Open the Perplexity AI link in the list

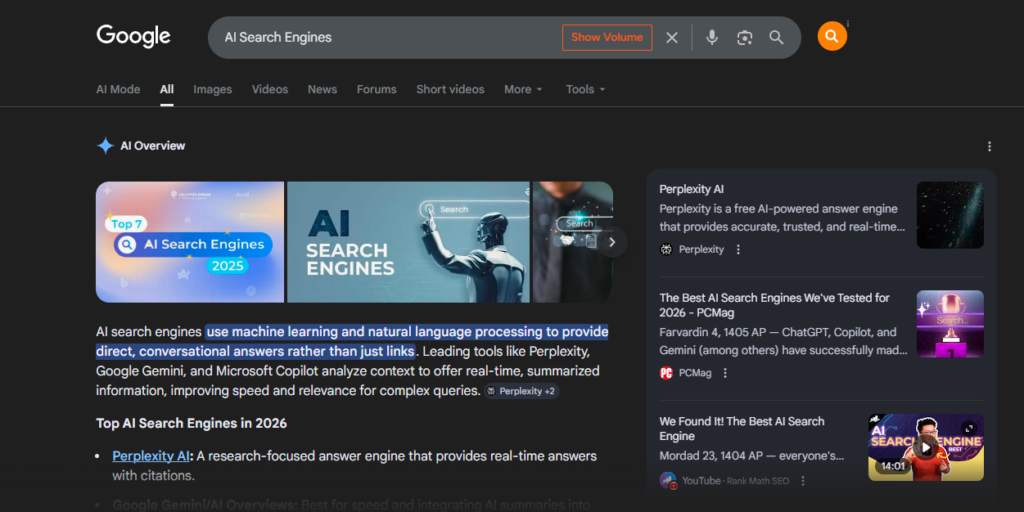(151, 456)
